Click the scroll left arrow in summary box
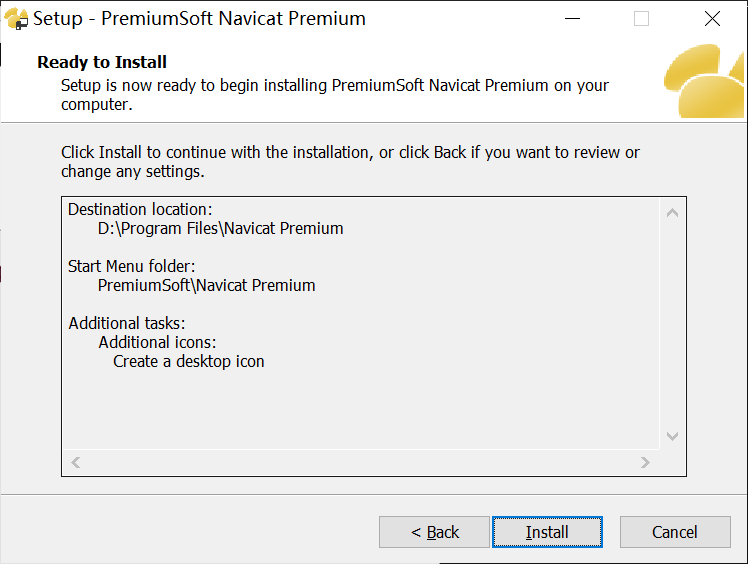Viewport: 748px width, 564px height. pos(75,462)
